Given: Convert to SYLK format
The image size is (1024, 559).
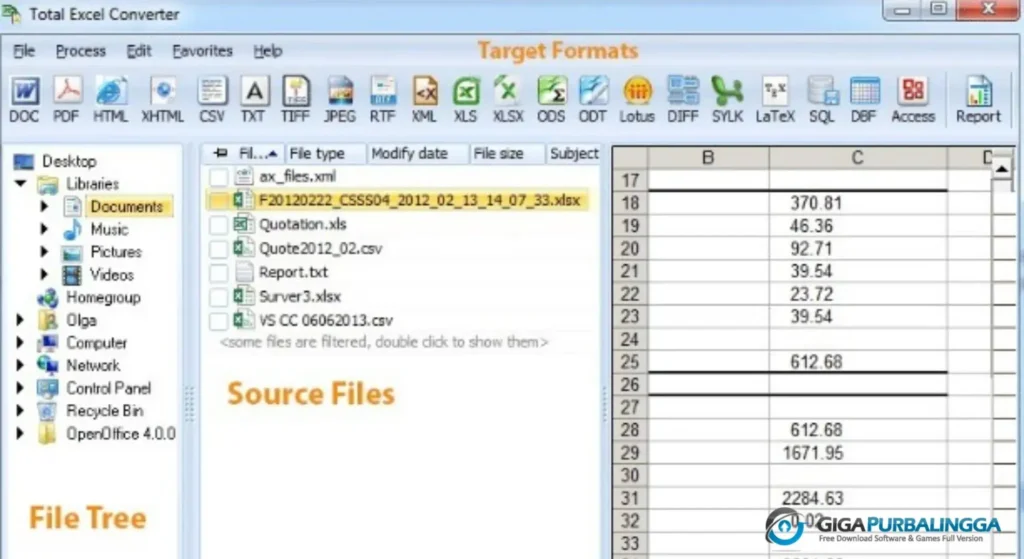Looking at the screenshot, I should 728,99.
